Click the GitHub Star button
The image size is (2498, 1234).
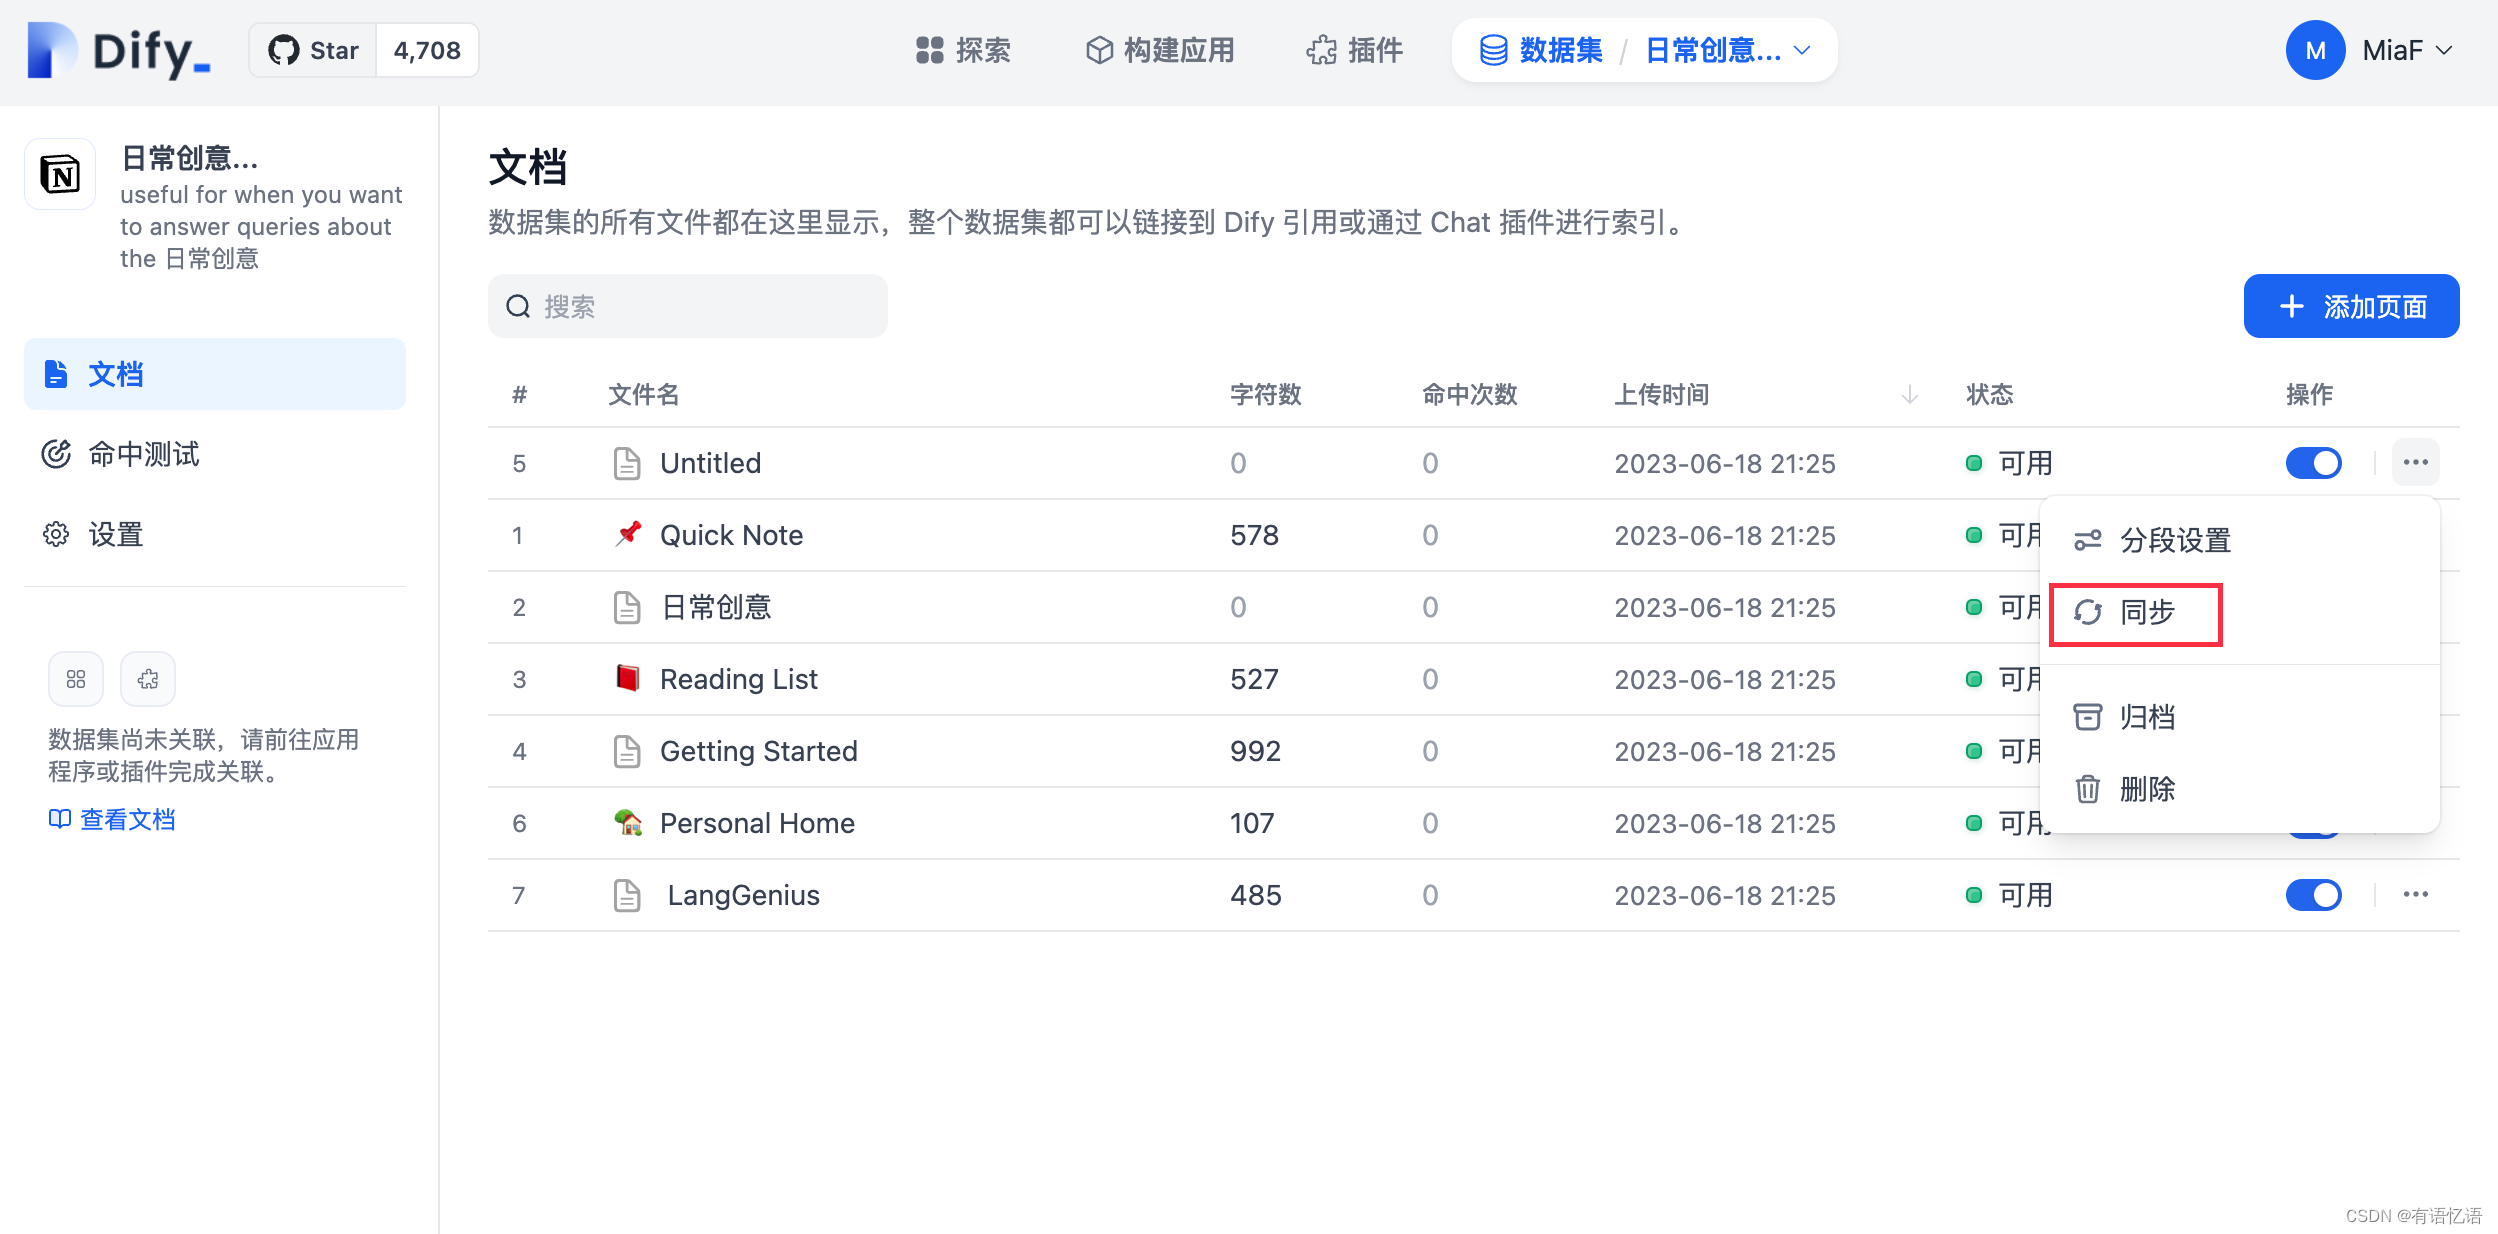(x=313, y=51)
